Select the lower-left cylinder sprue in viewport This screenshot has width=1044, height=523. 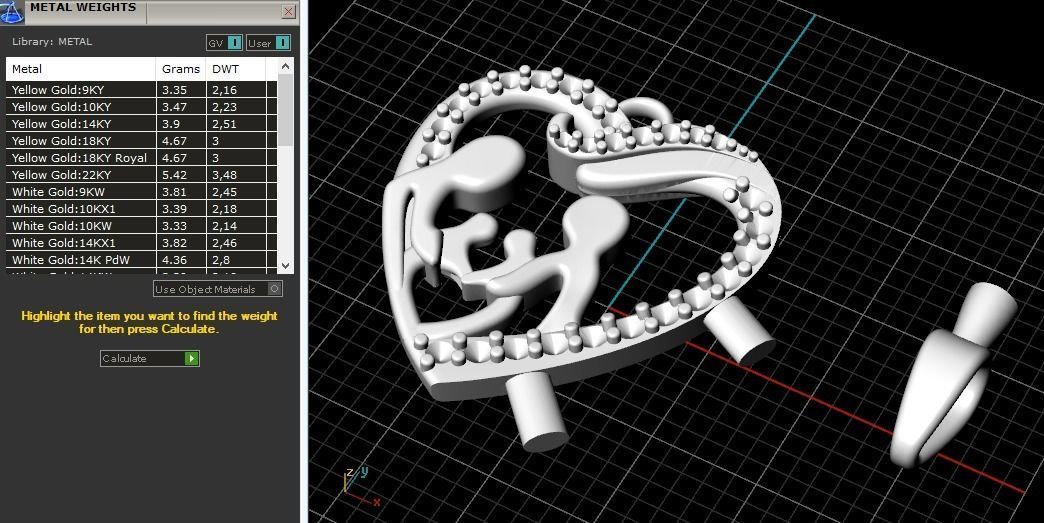536,414
